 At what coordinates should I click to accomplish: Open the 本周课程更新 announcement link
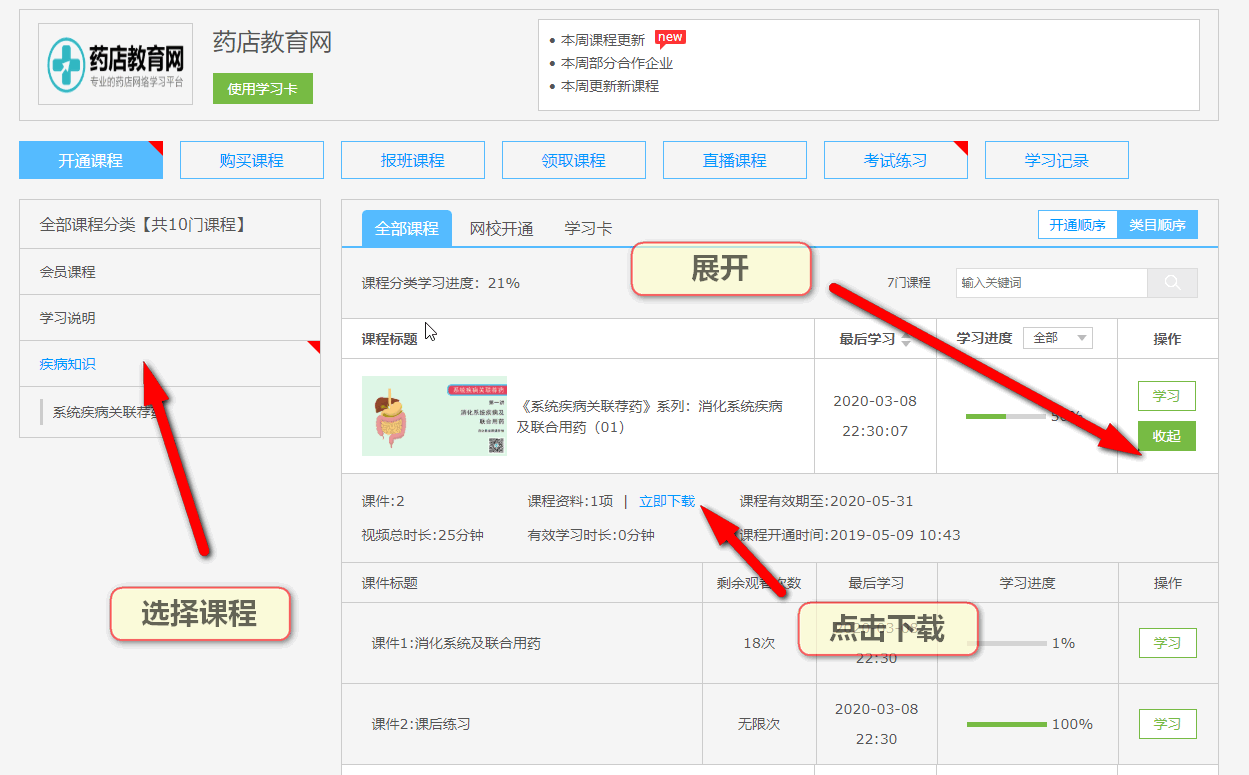(x=602, y=40)
